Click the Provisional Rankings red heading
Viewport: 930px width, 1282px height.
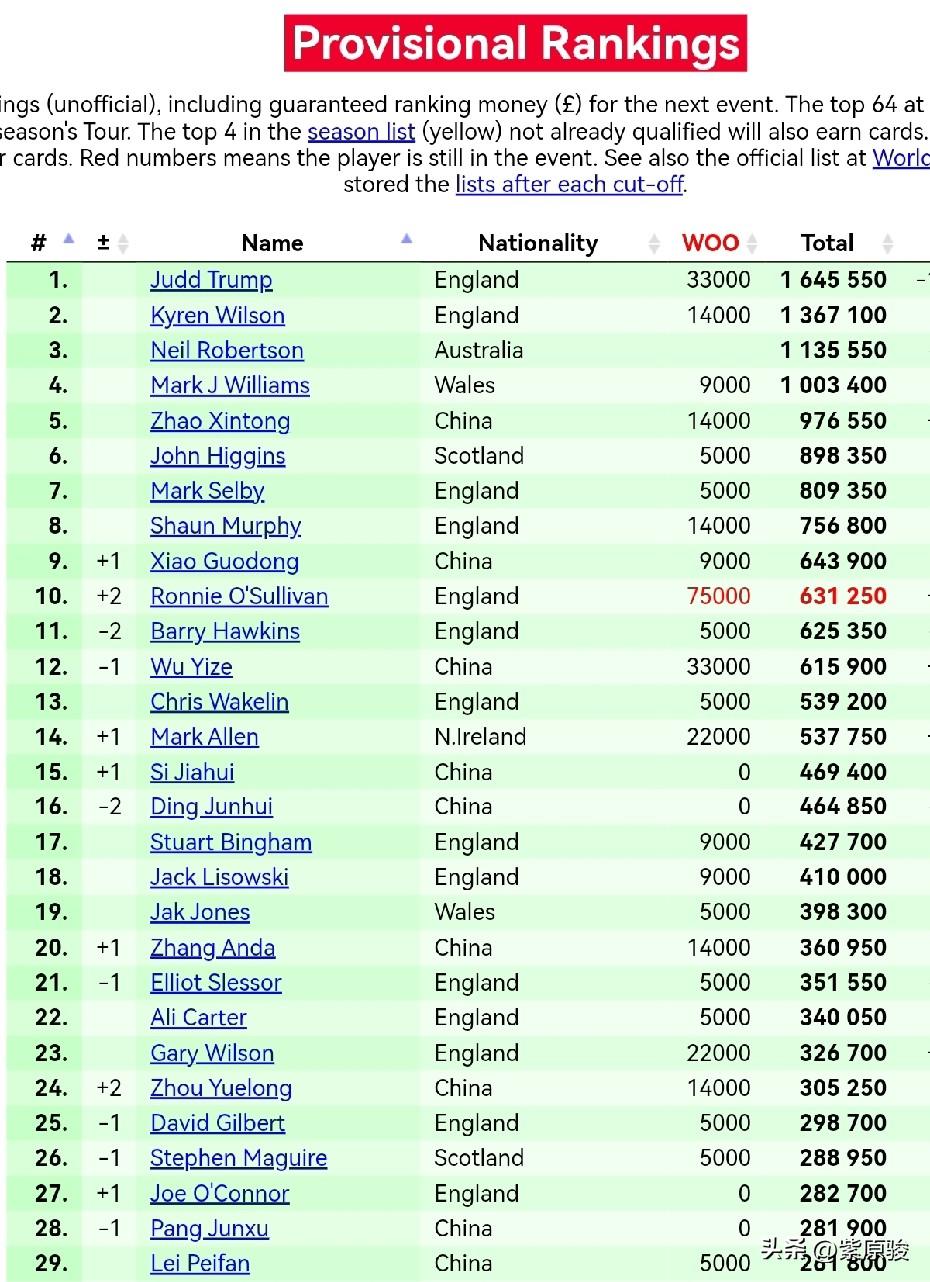pyautogui.click(x=516, y=44)
